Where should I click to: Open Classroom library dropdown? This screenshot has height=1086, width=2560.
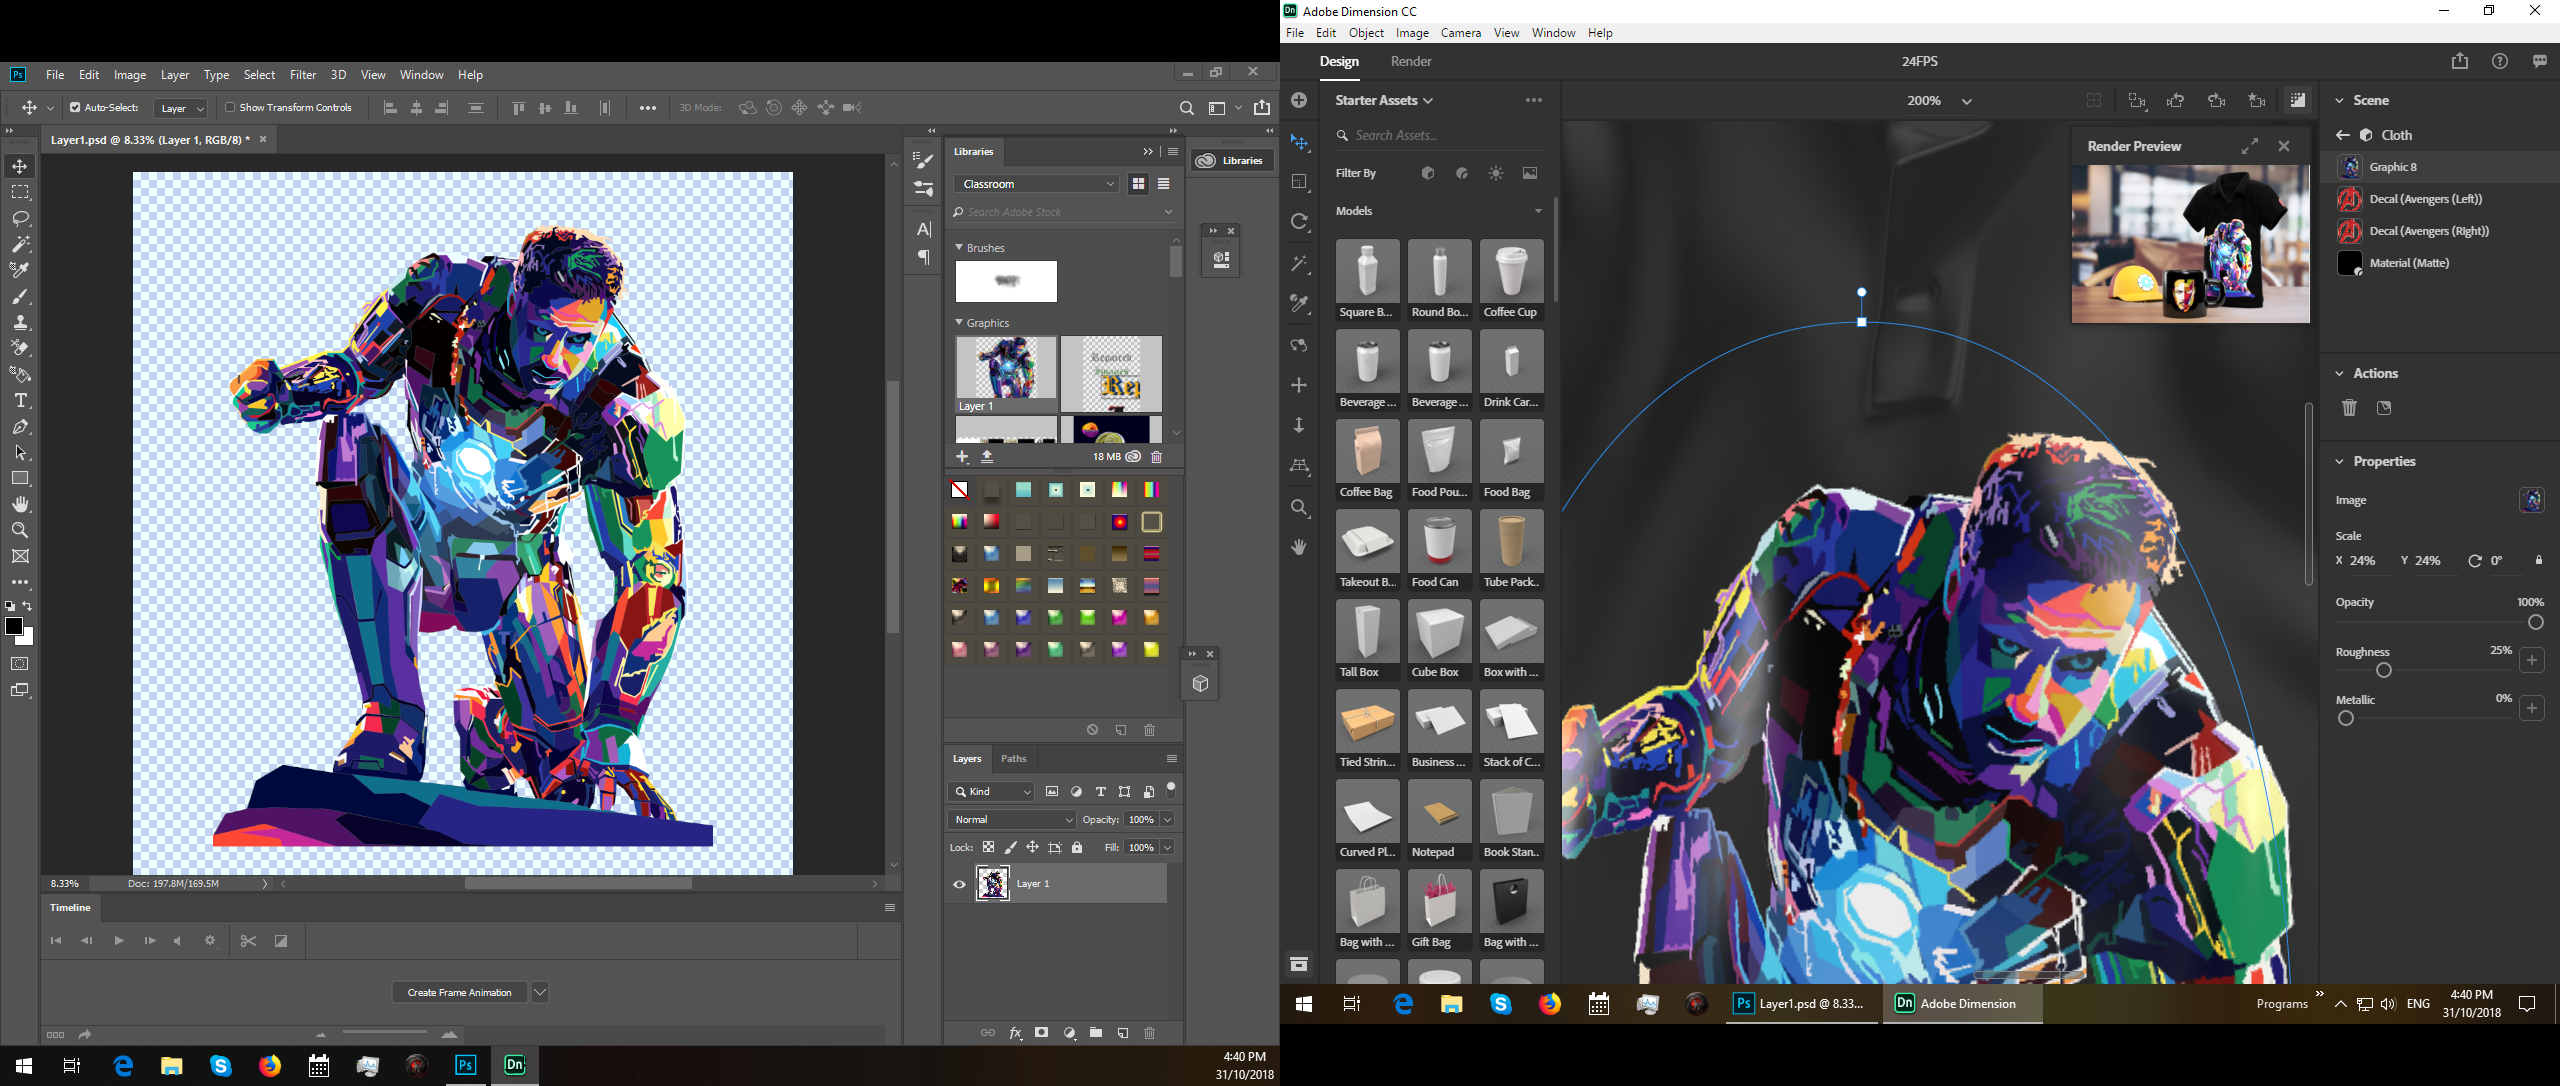click(1036, 184)
